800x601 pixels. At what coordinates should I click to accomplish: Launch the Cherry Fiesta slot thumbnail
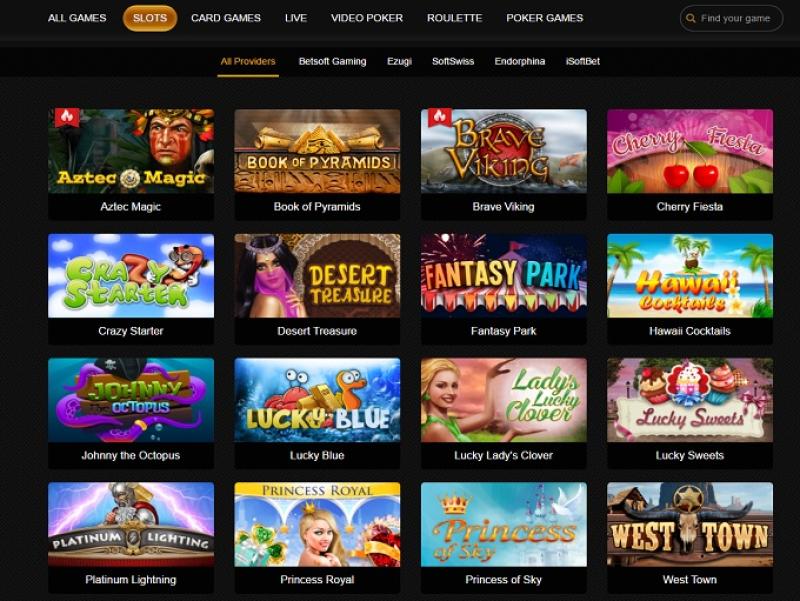[690, 151]
